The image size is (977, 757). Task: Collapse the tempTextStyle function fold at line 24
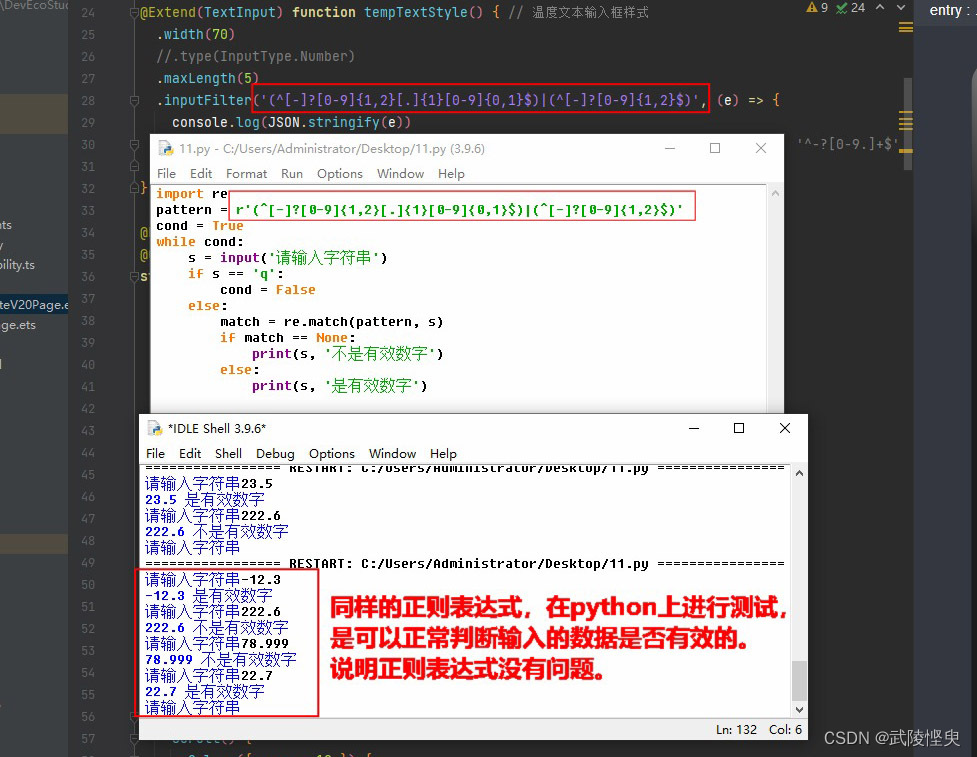(x=135, y=12)
